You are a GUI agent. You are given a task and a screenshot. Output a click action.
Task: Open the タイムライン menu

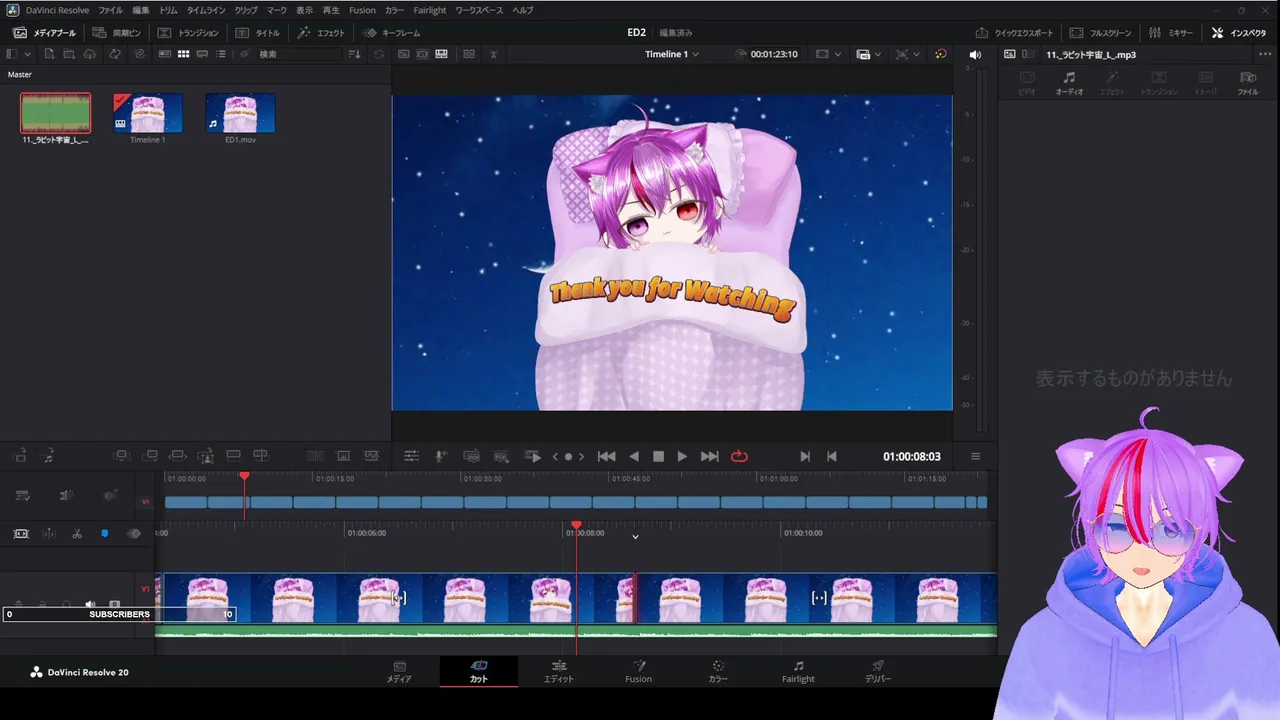pyautogui.click(x=206, y=10)
